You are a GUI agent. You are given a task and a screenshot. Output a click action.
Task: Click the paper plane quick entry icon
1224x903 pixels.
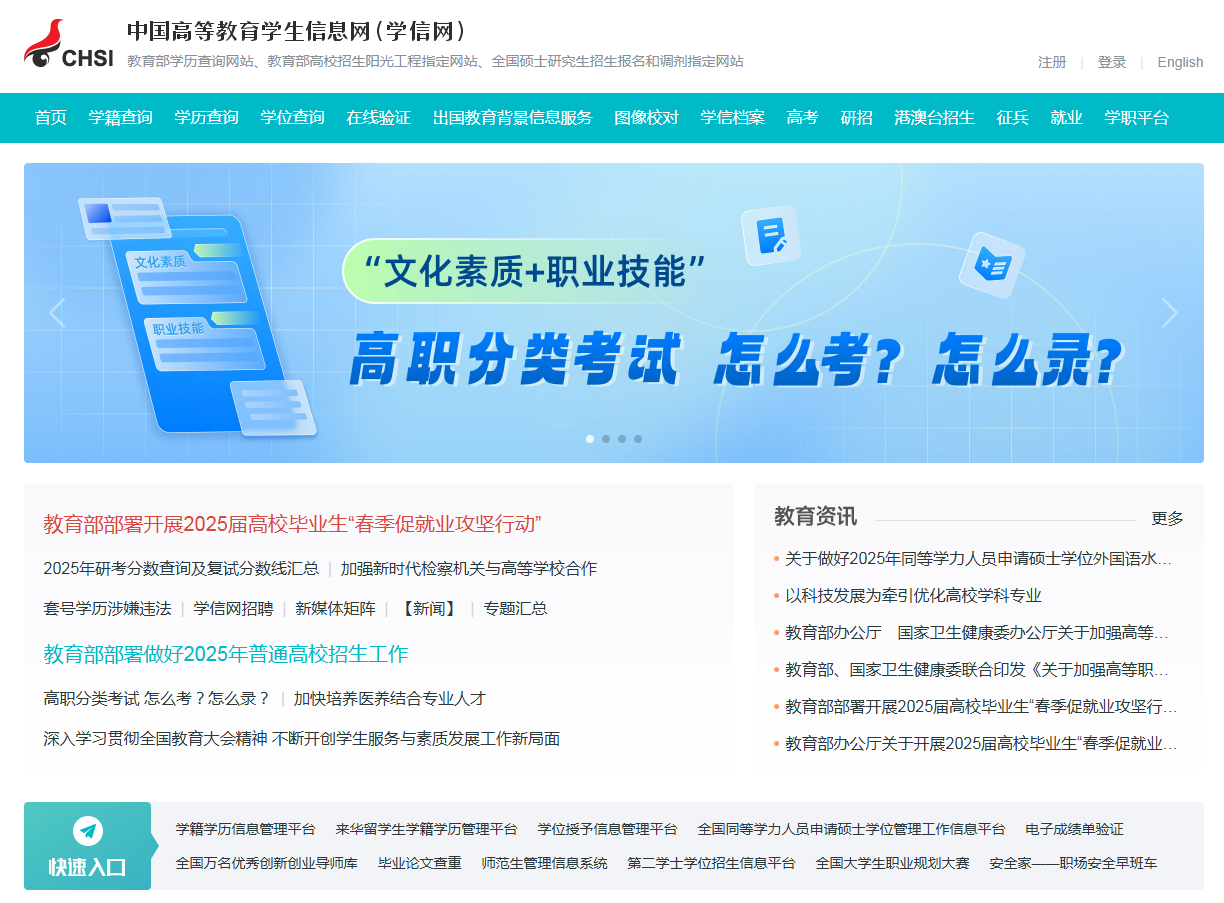click(x=88, y=831)
